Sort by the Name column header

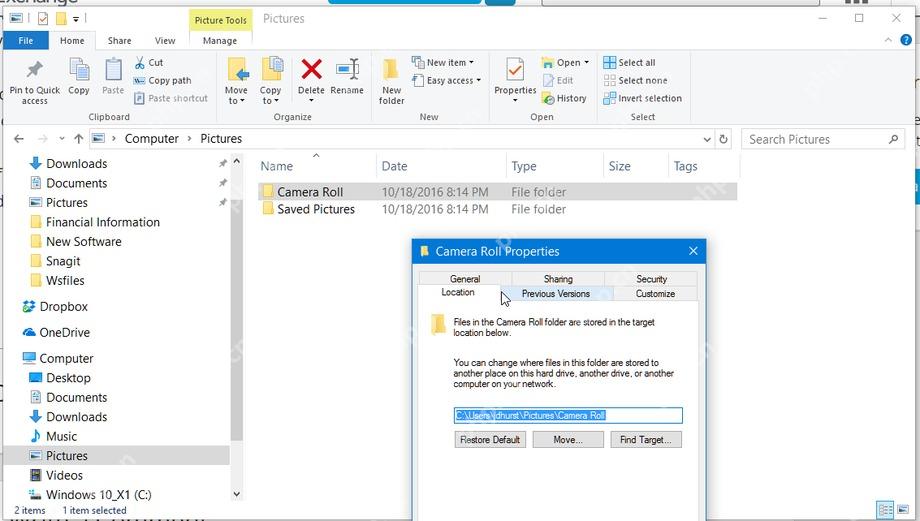(276, 166)
